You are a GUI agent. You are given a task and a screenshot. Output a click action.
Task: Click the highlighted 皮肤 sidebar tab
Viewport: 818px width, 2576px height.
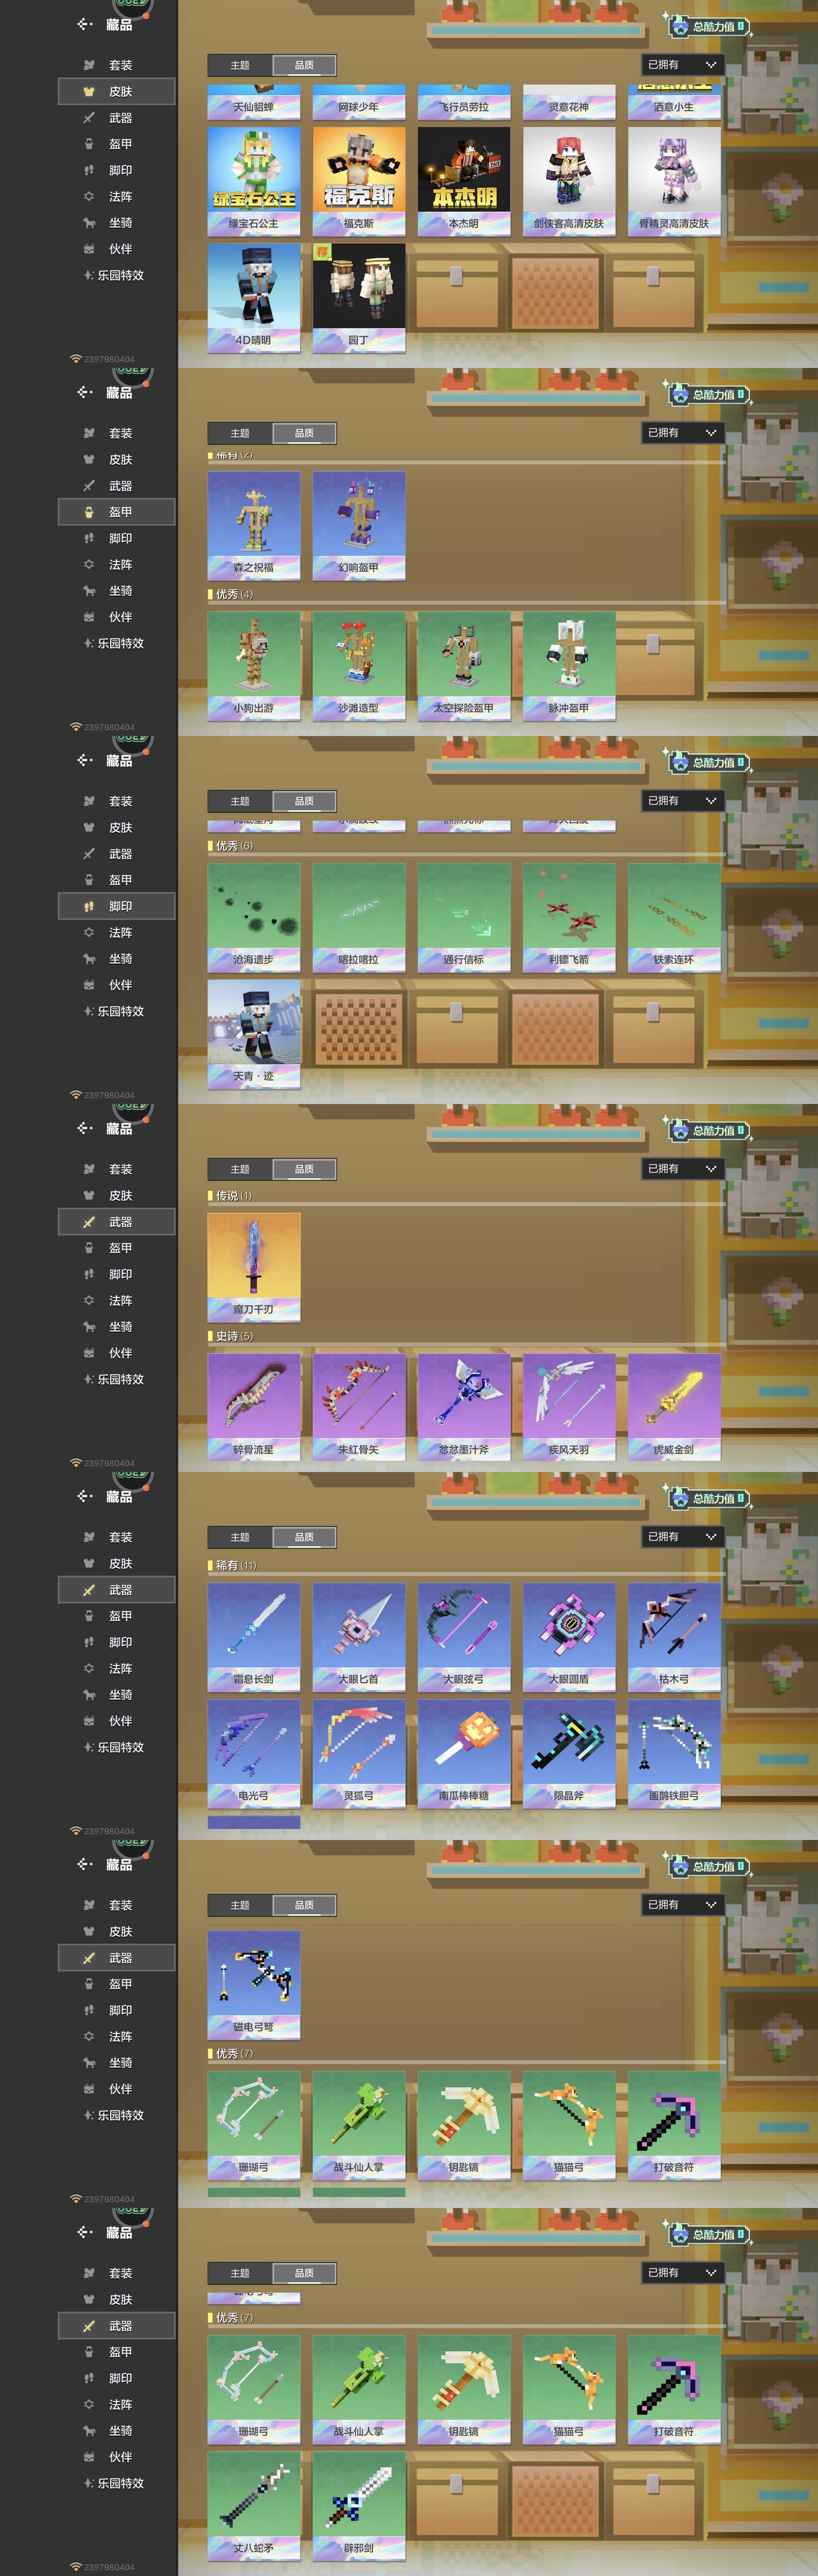click(x=117, y=91)
